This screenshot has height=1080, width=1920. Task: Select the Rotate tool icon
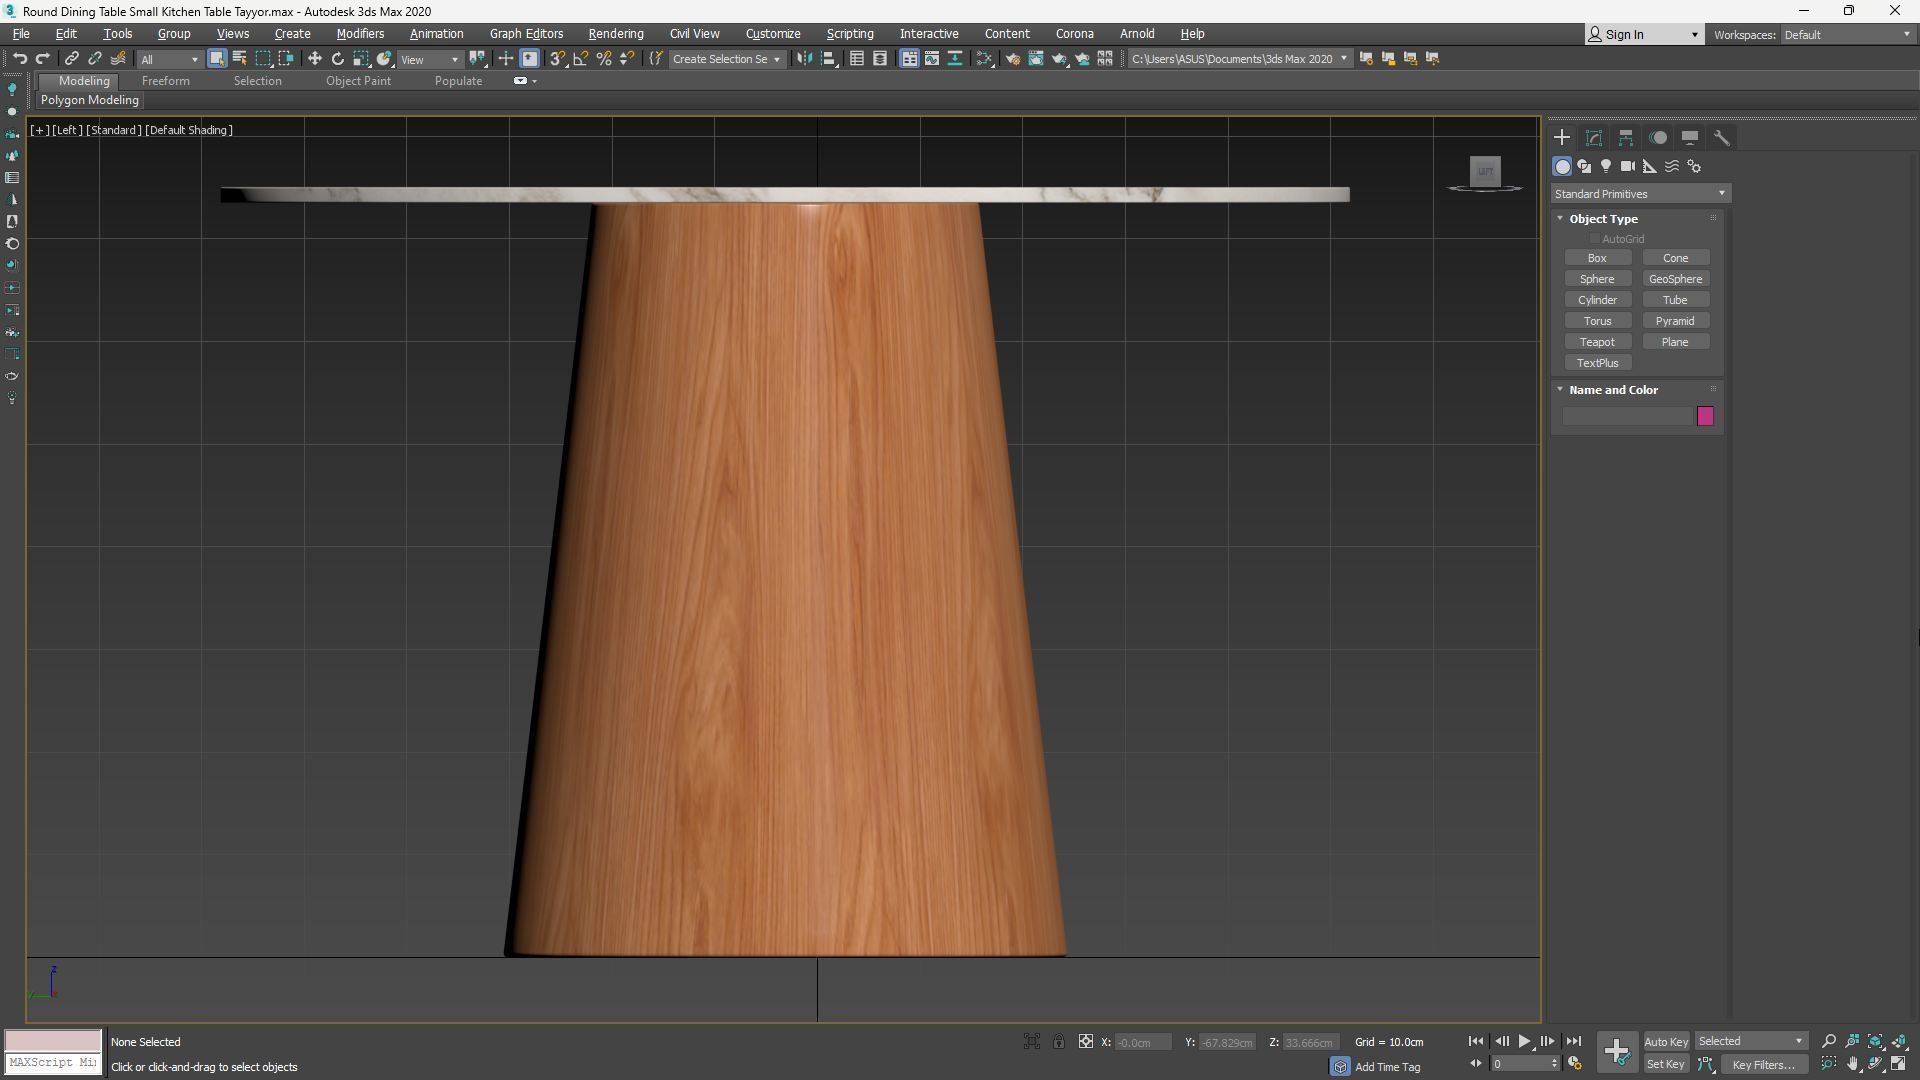click(x=338, y=59)
